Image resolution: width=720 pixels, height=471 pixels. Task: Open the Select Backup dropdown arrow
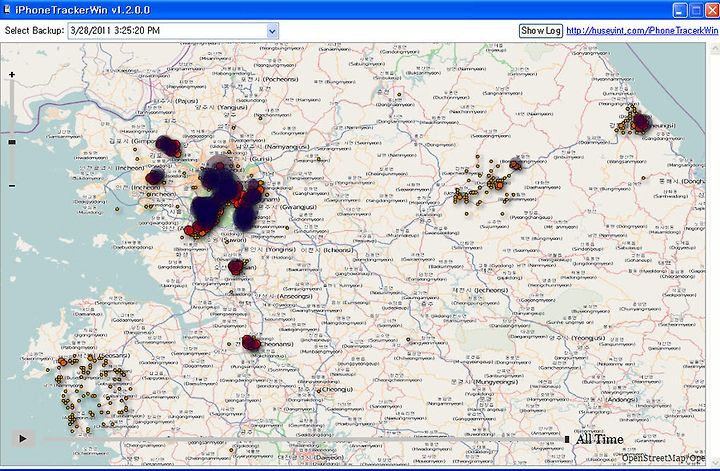(272, 31)
